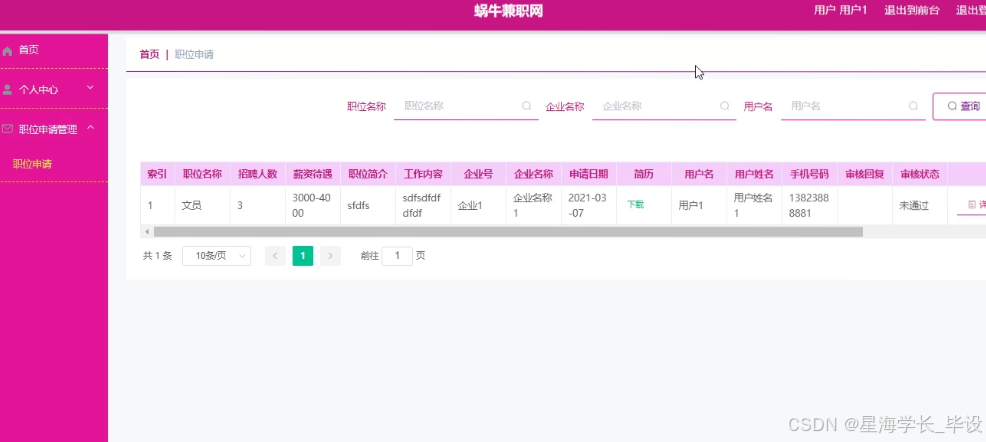
Task: Click search icon in 企业名称 field
Action: coord(724,106)
